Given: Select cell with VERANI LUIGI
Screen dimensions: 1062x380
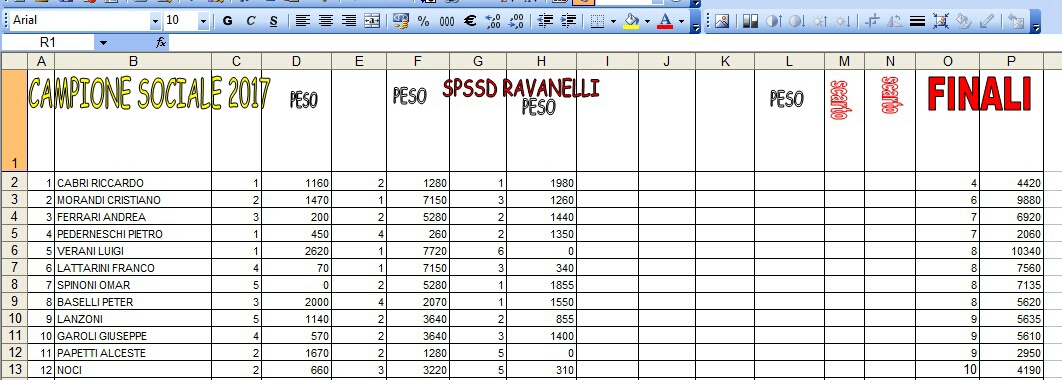Looking at the screenshot, I should click(x=133, y=251).
